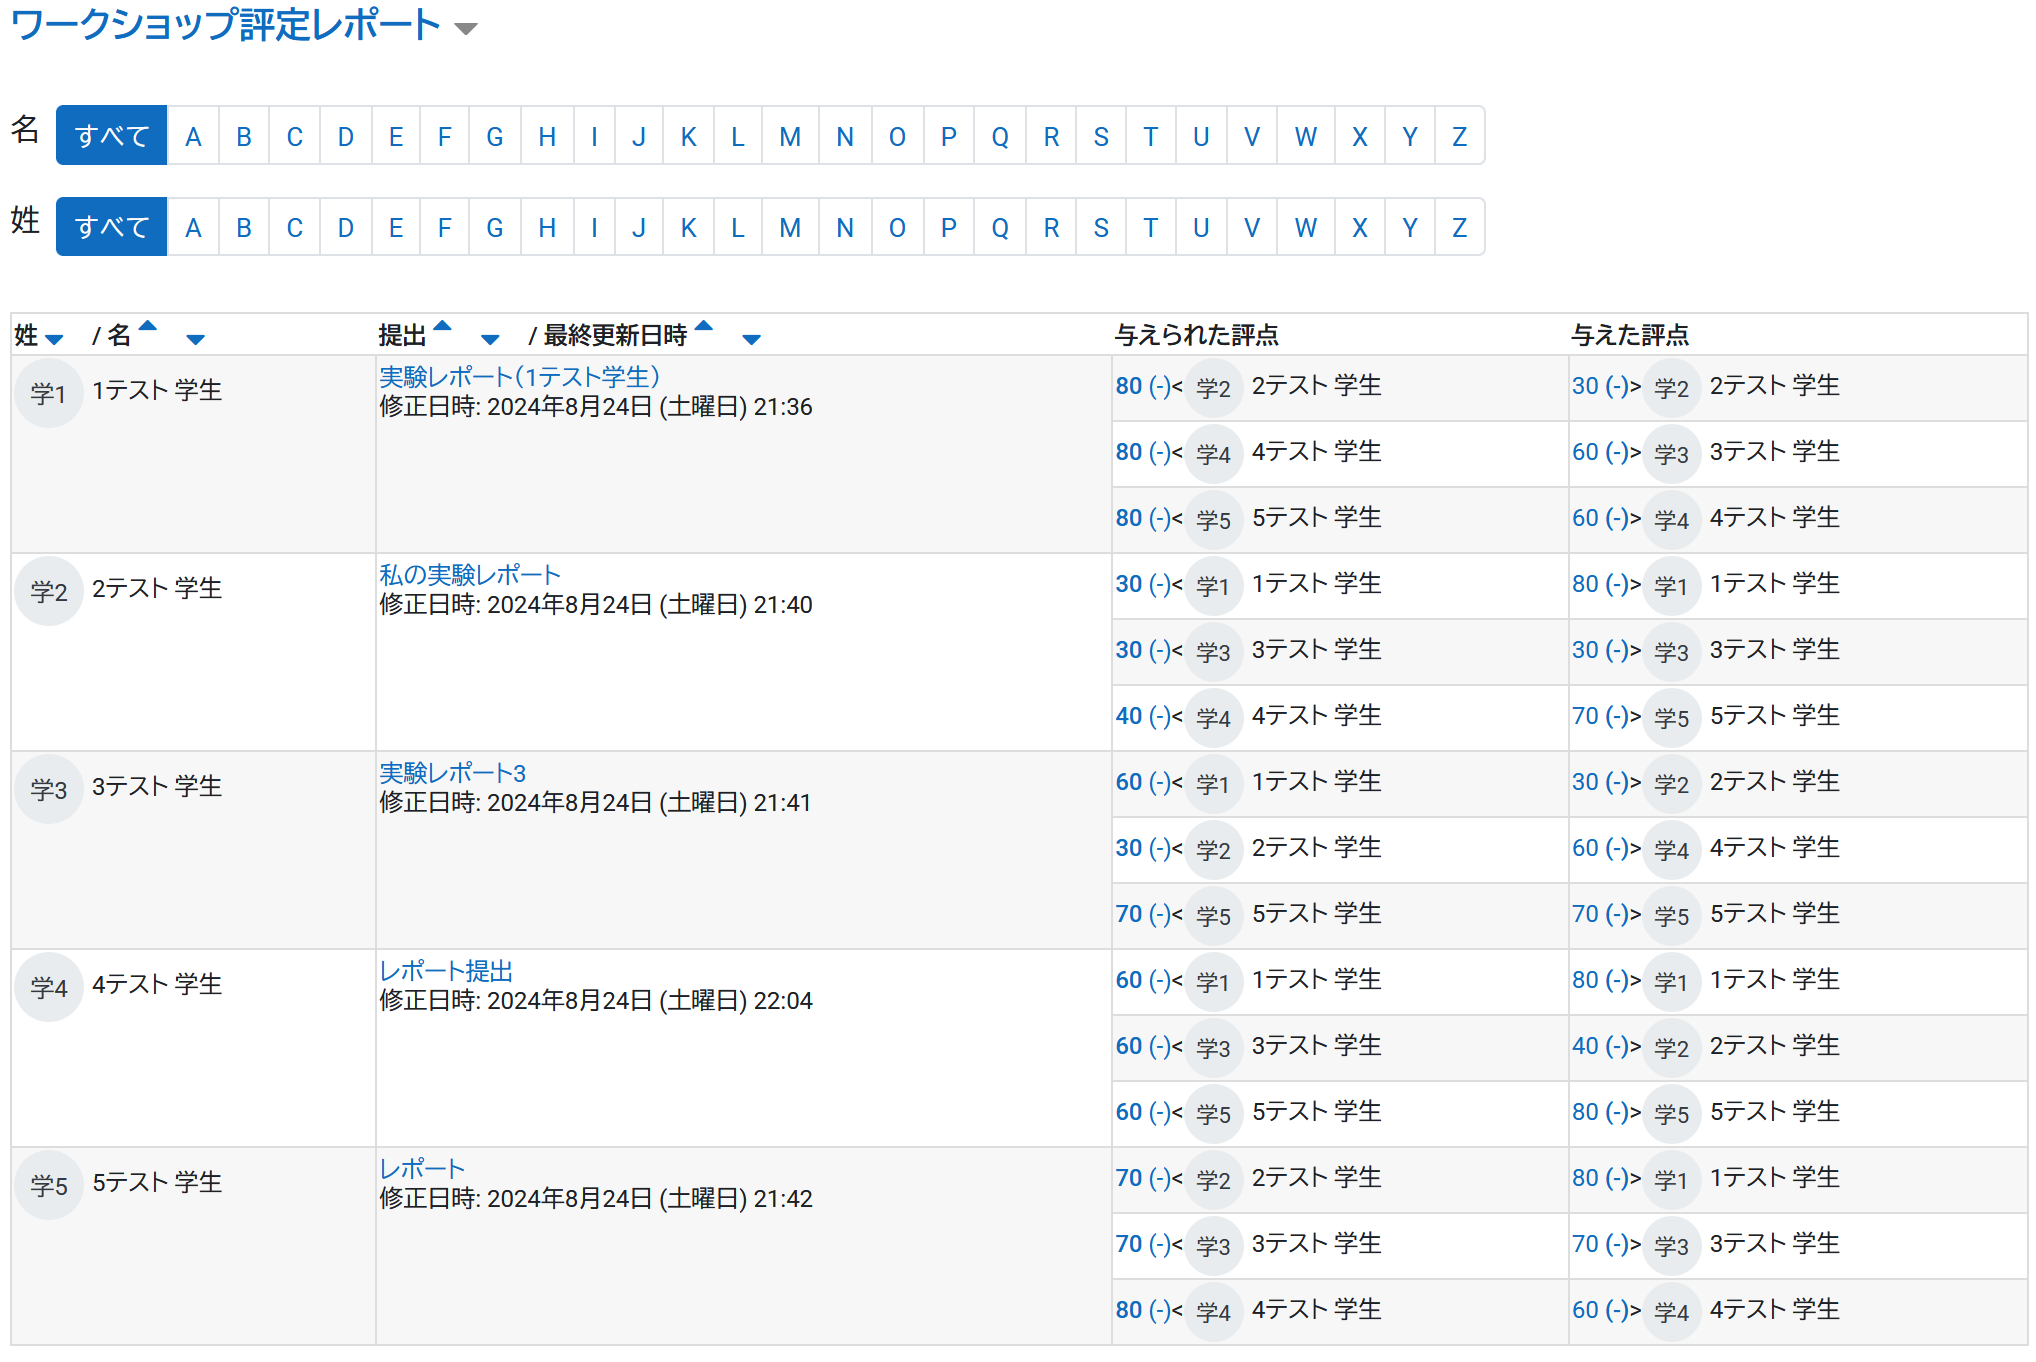Click the 学2 avatar beside 2テスト 学生 name column
The image size is (2036, 1362).
click(x=48, y=591)
